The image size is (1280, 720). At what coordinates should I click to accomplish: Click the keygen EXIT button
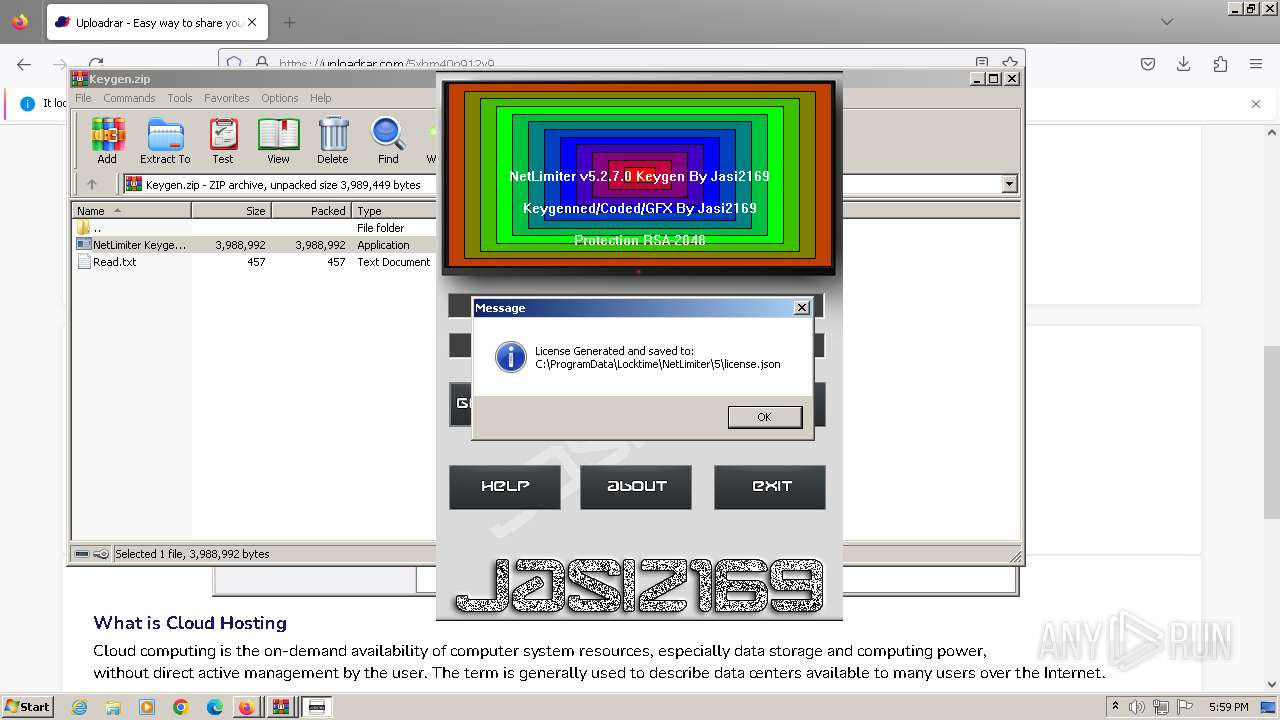(x=770, y=487)
